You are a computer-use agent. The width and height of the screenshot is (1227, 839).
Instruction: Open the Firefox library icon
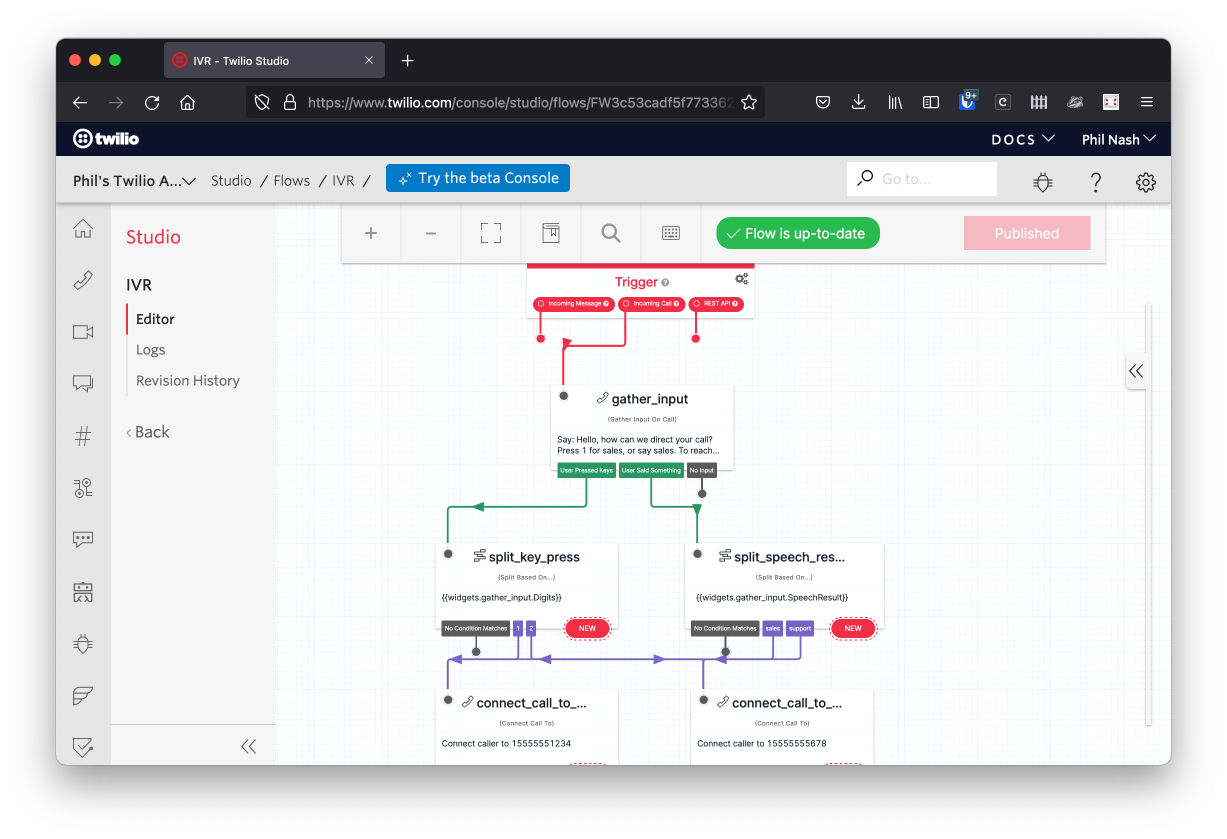pyautogui.click(x=895, y=102)
